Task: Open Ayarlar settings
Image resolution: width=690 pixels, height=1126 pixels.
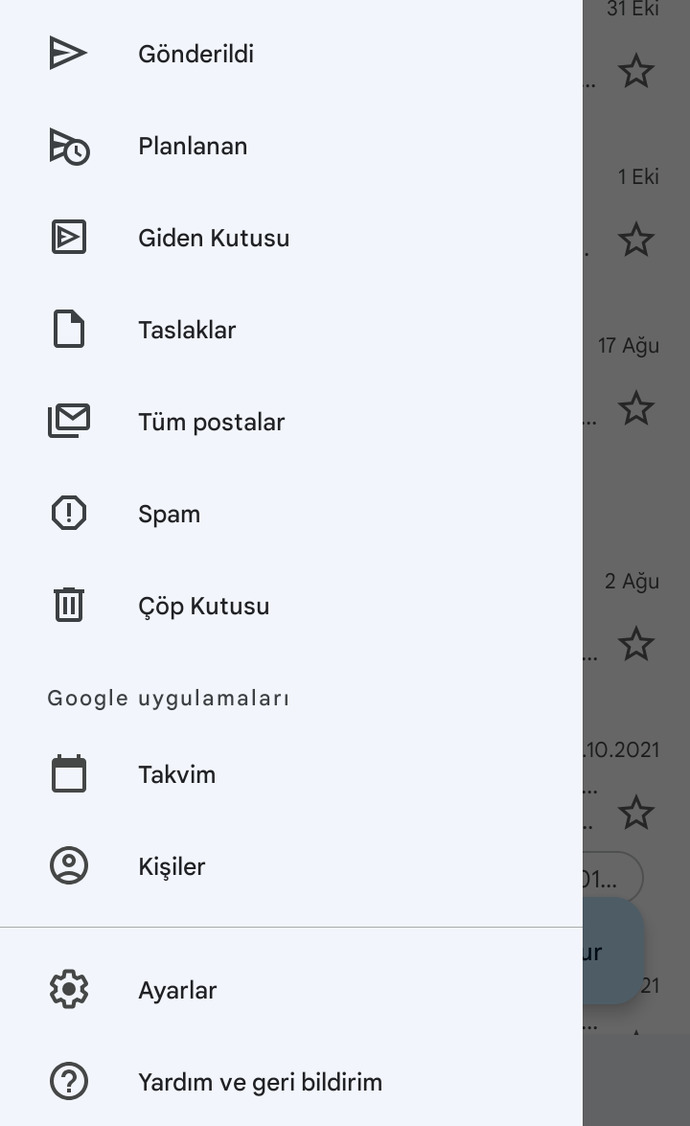Action: tap(291, 990)
